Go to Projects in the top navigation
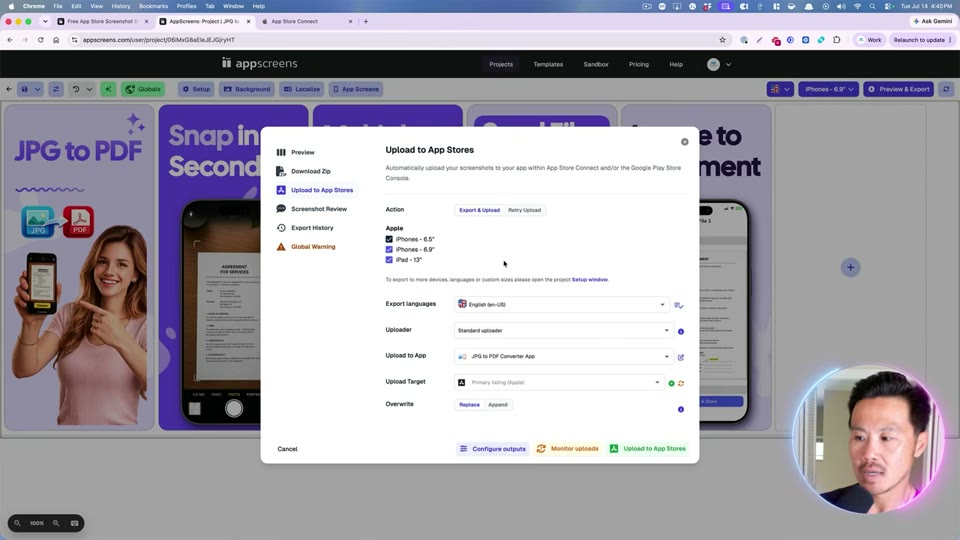Viewport: 960px width, 540px height. [501, 64]
